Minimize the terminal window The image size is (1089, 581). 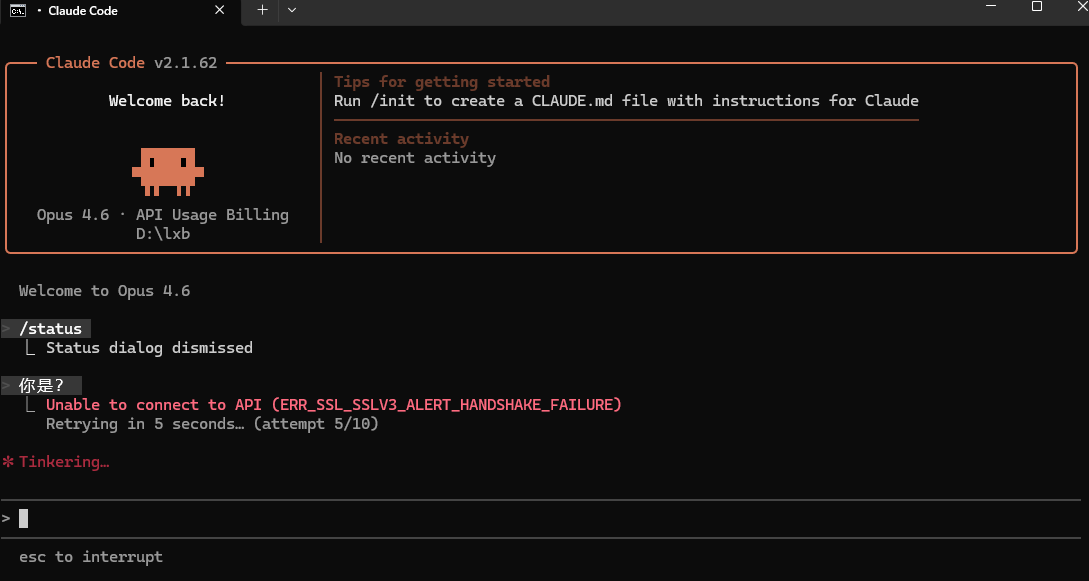pos(992,6)
